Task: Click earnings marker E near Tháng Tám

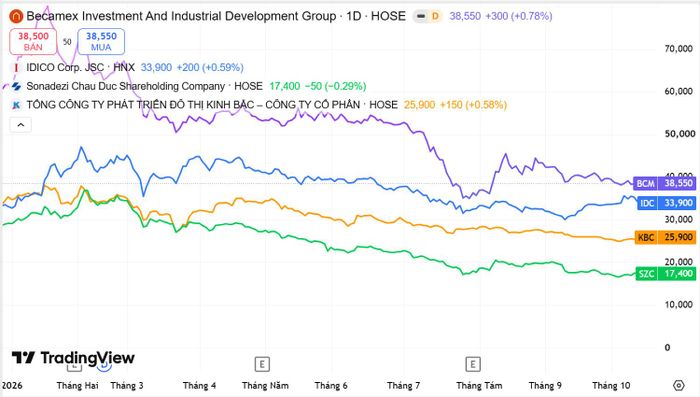Action: tap(473, 364)
